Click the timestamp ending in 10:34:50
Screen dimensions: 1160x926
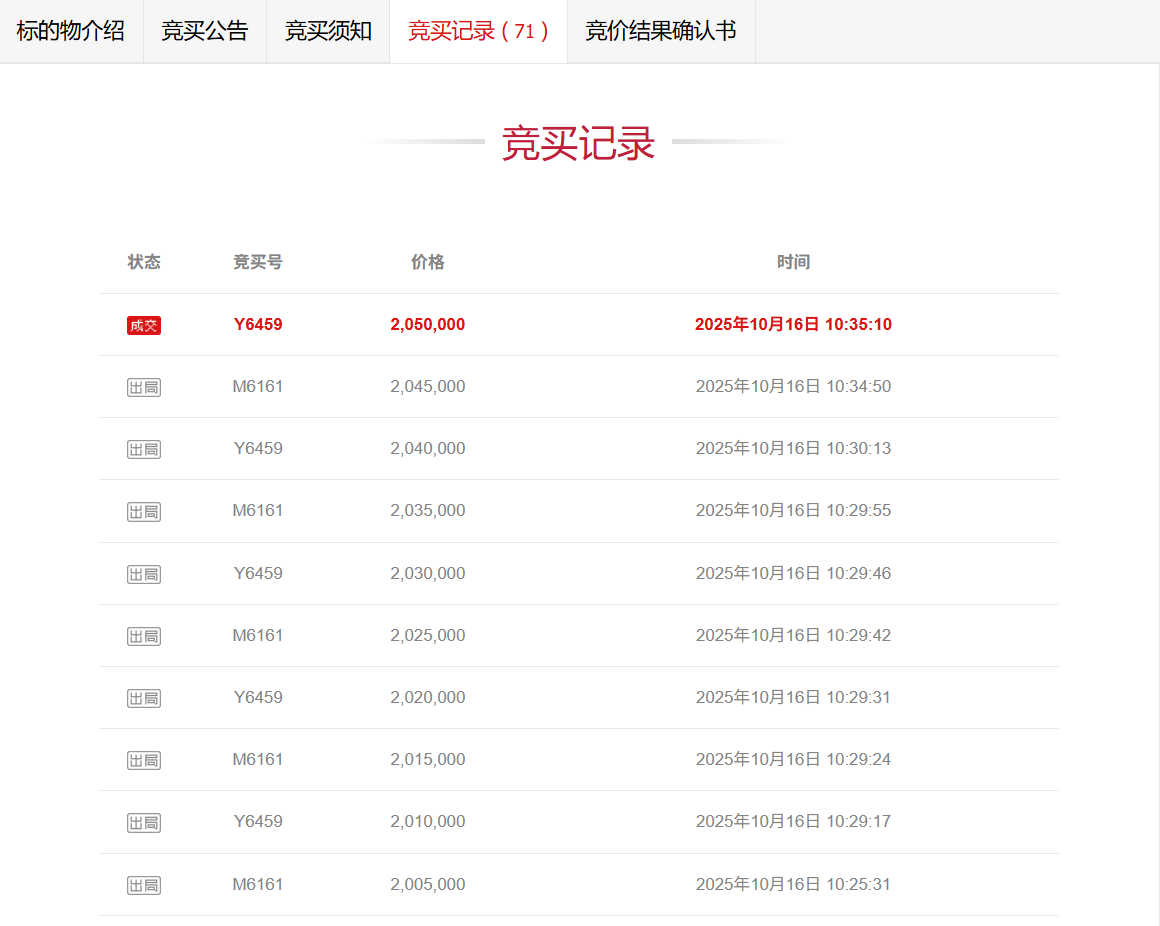click(793, 386)
